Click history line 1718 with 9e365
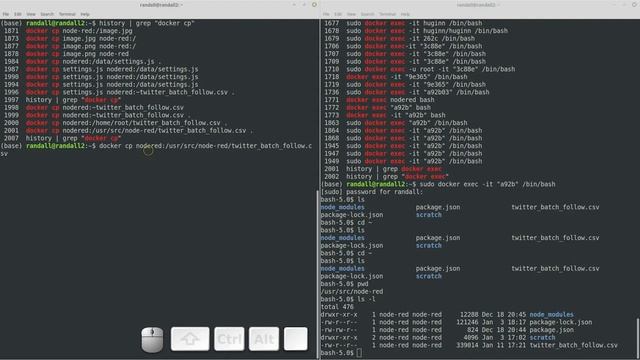 (396, 77)
